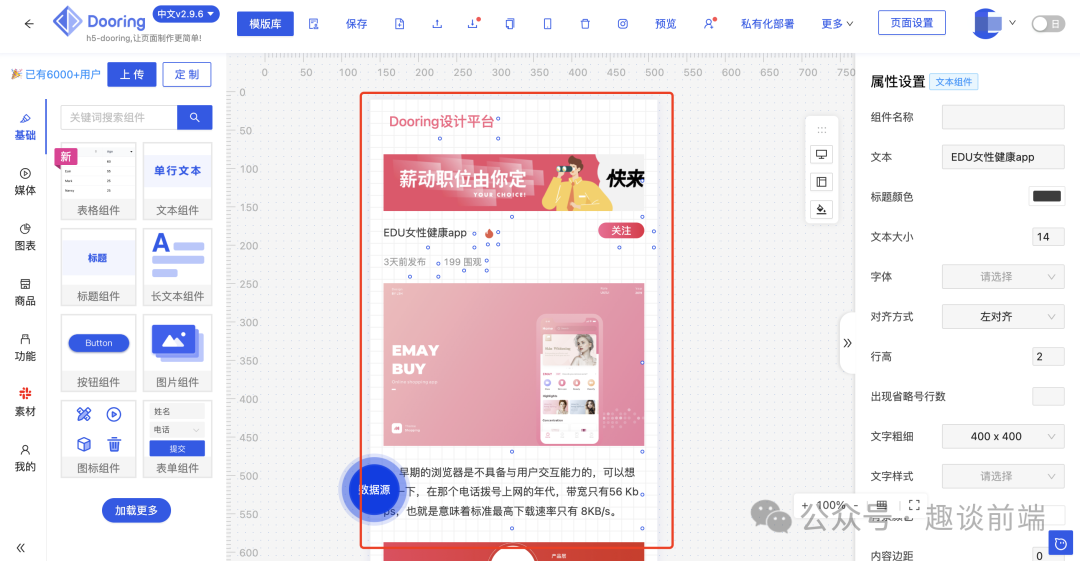Zoom in with the plus icon
This screenshot has height=561, width=1080.
coord(804,505)
